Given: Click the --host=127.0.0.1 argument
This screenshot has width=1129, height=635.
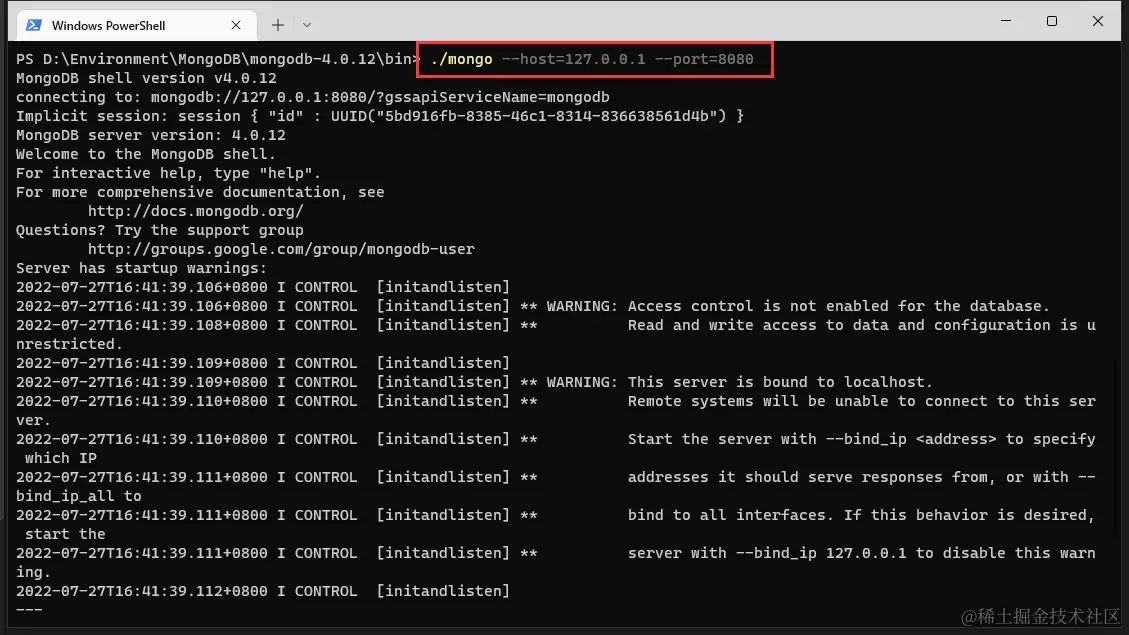Looking at the screenshot, I should 574,59.
